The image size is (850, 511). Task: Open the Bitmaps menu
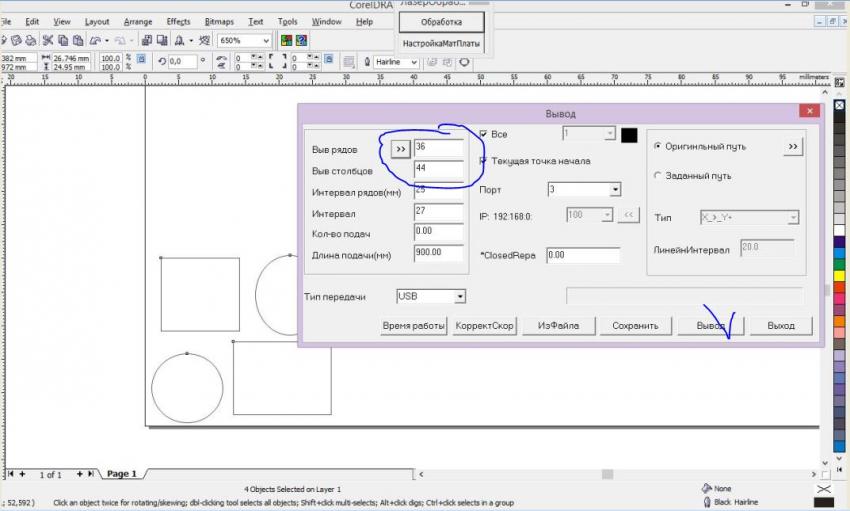tap(218, 21)
